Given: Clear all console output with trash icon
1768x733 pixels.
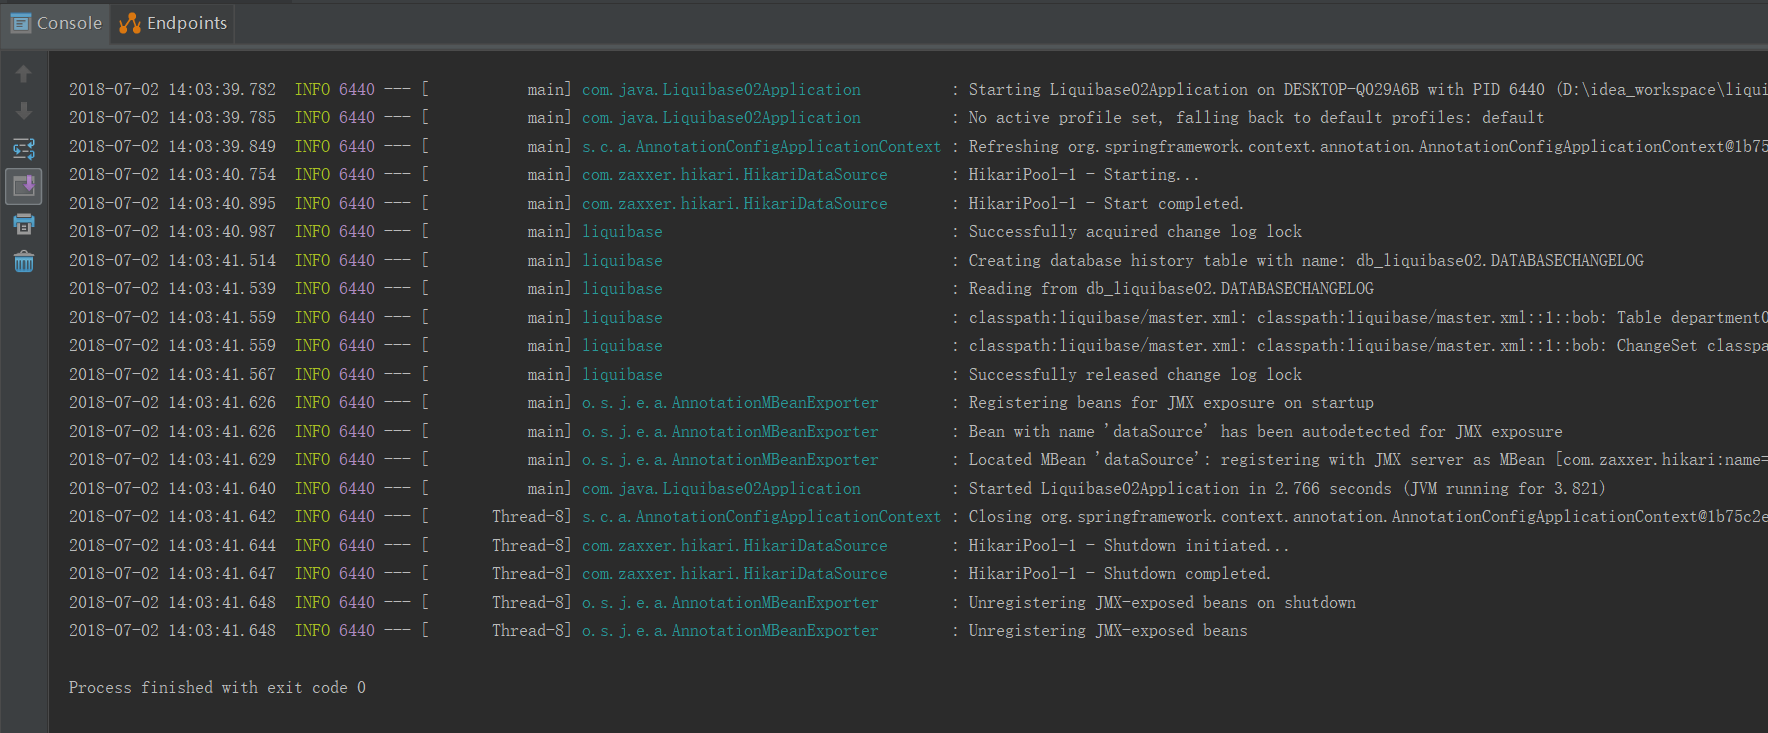Looking at the screenshot, I should pyautogui.click(x=24, y=262).
